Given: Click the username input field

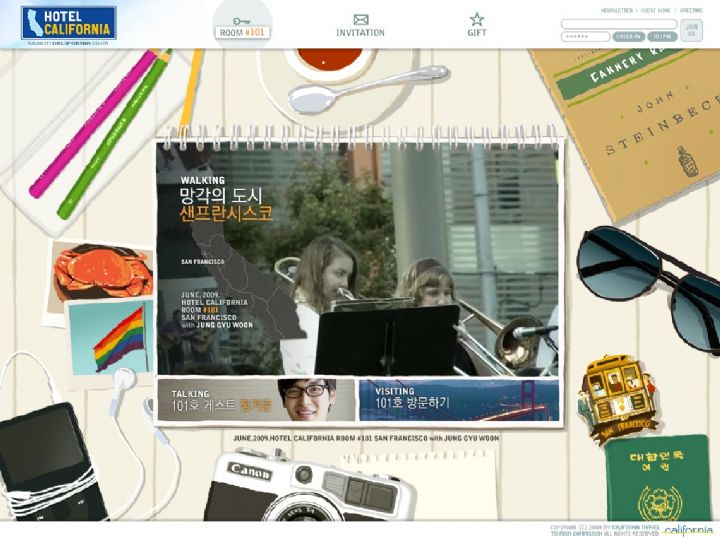Looking at the screenshot, I should 618,24.
